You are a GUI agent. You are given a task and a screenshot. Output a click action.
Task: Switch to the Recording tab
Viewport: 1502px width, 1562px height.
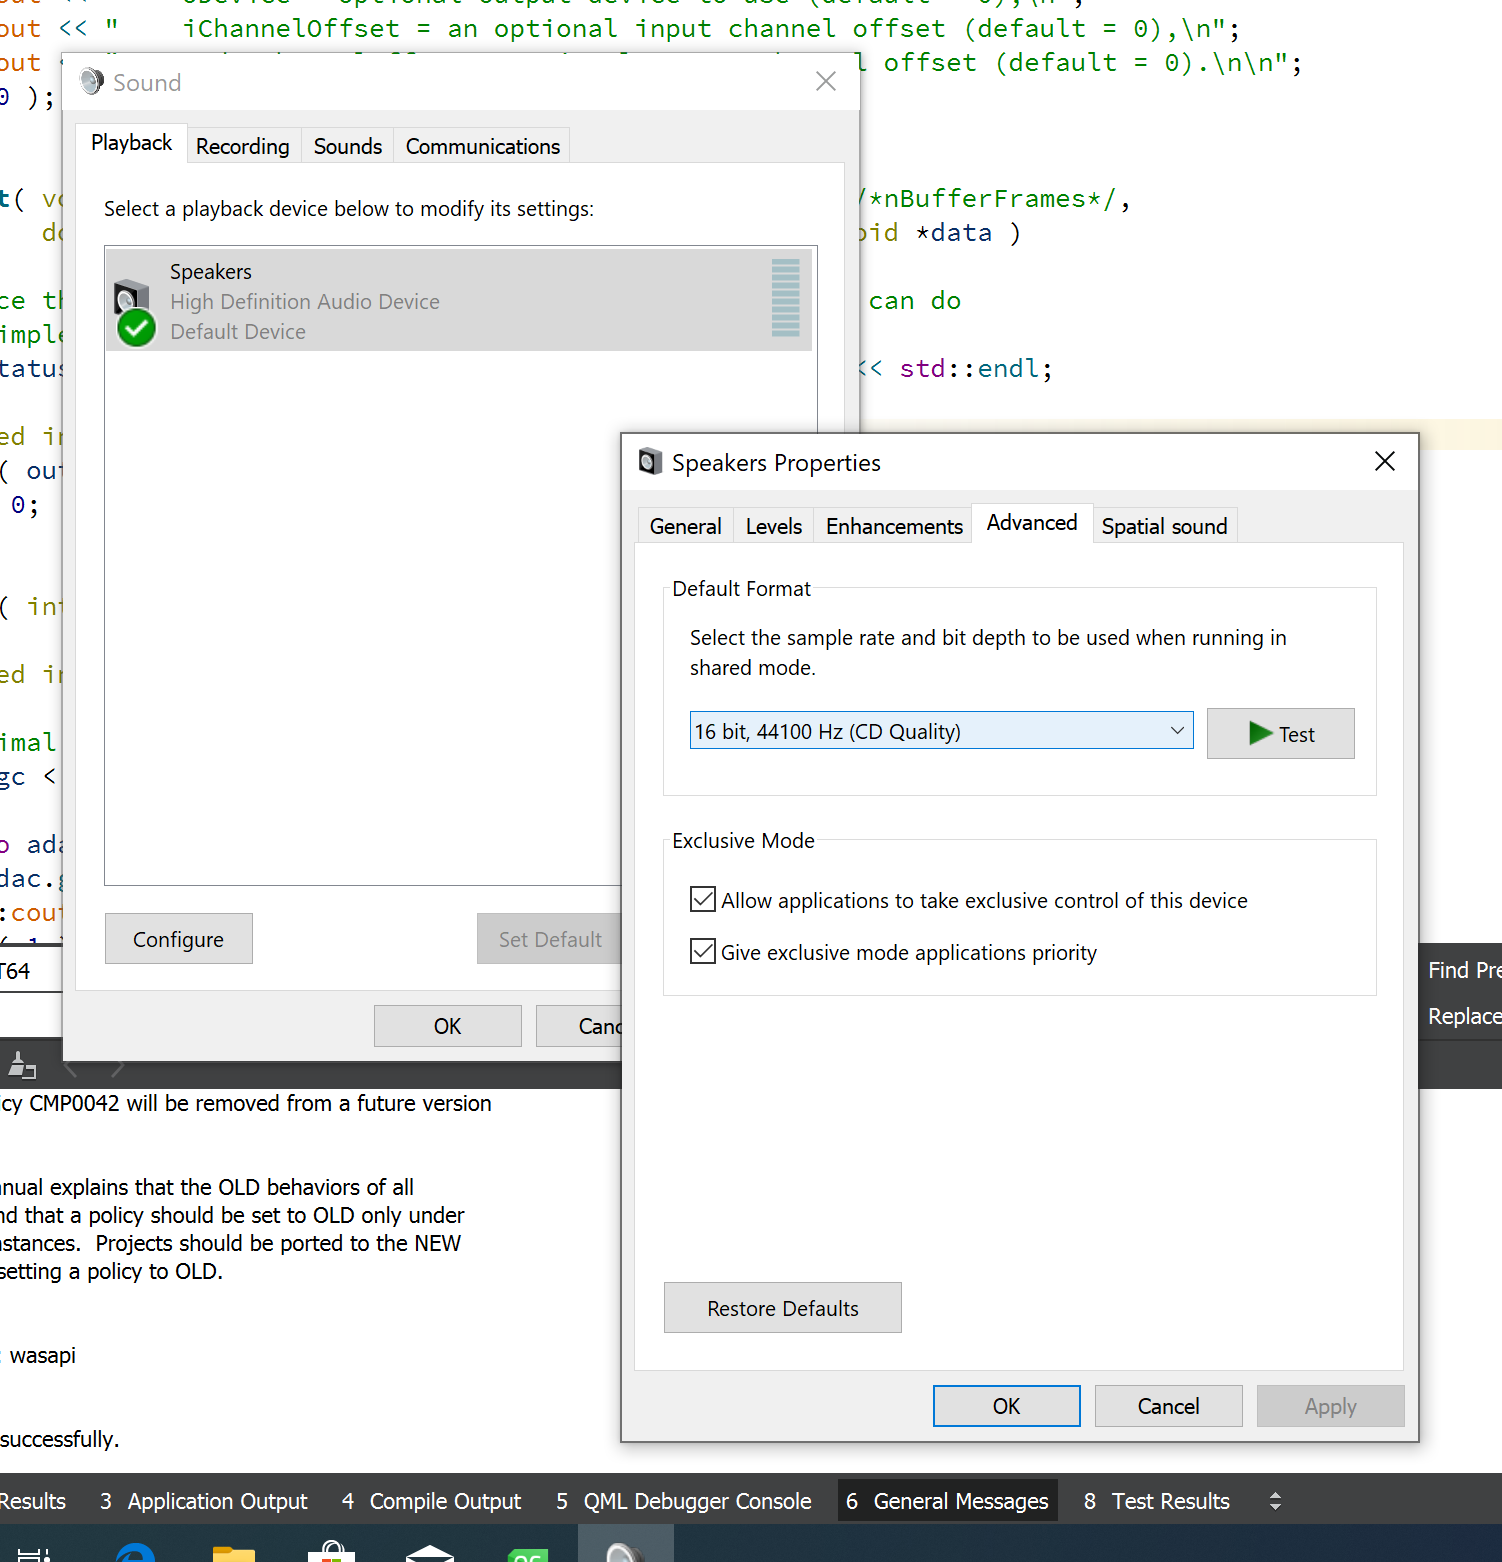(243, 146)
